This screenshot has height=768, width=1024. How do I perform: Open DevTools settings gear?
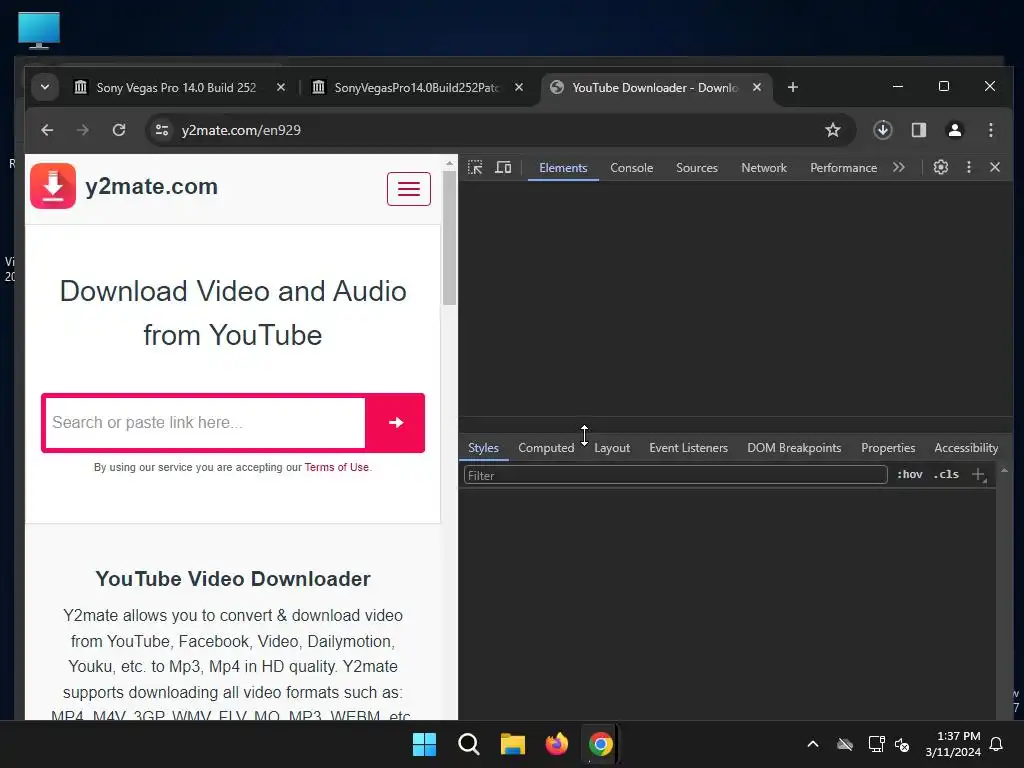tap(940, 168)
